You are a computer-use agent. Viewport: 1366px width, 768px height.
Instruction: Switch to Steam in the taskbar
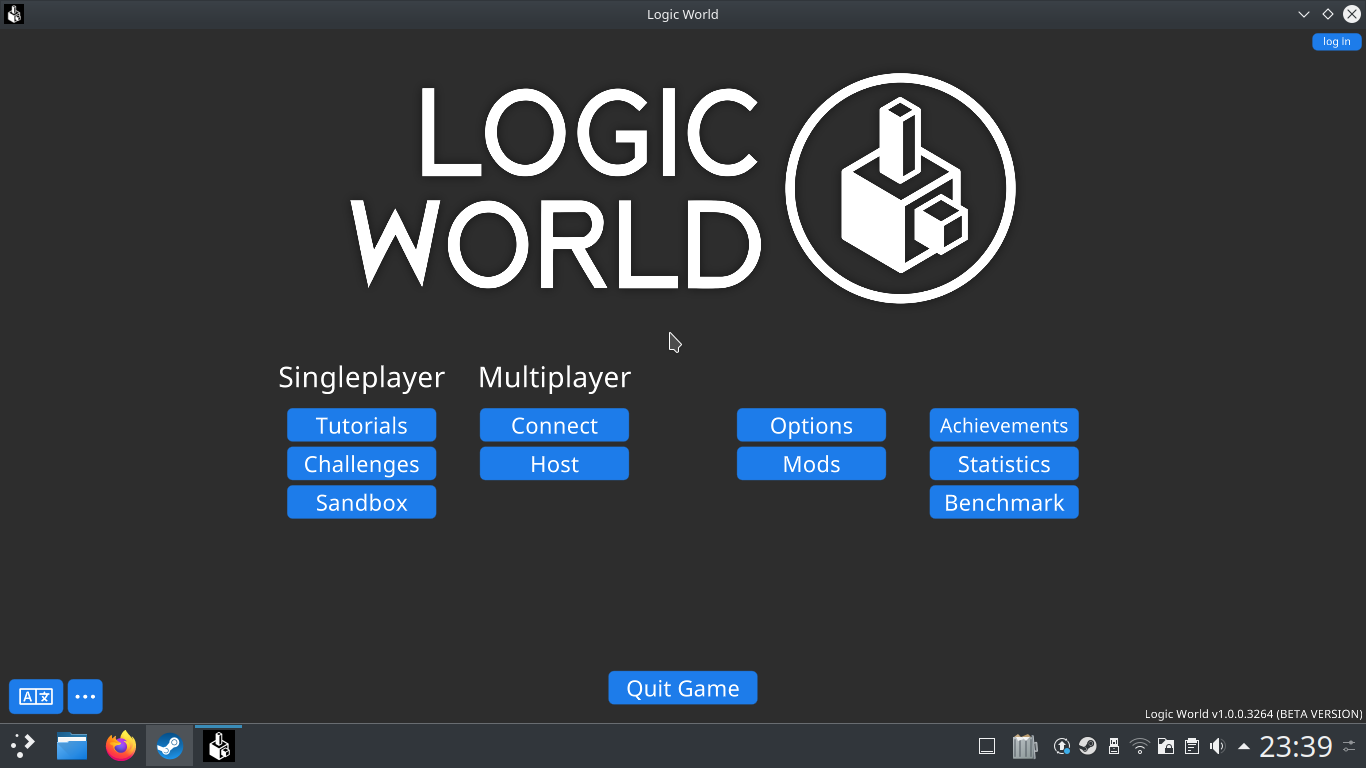click(x=169, y=746)
